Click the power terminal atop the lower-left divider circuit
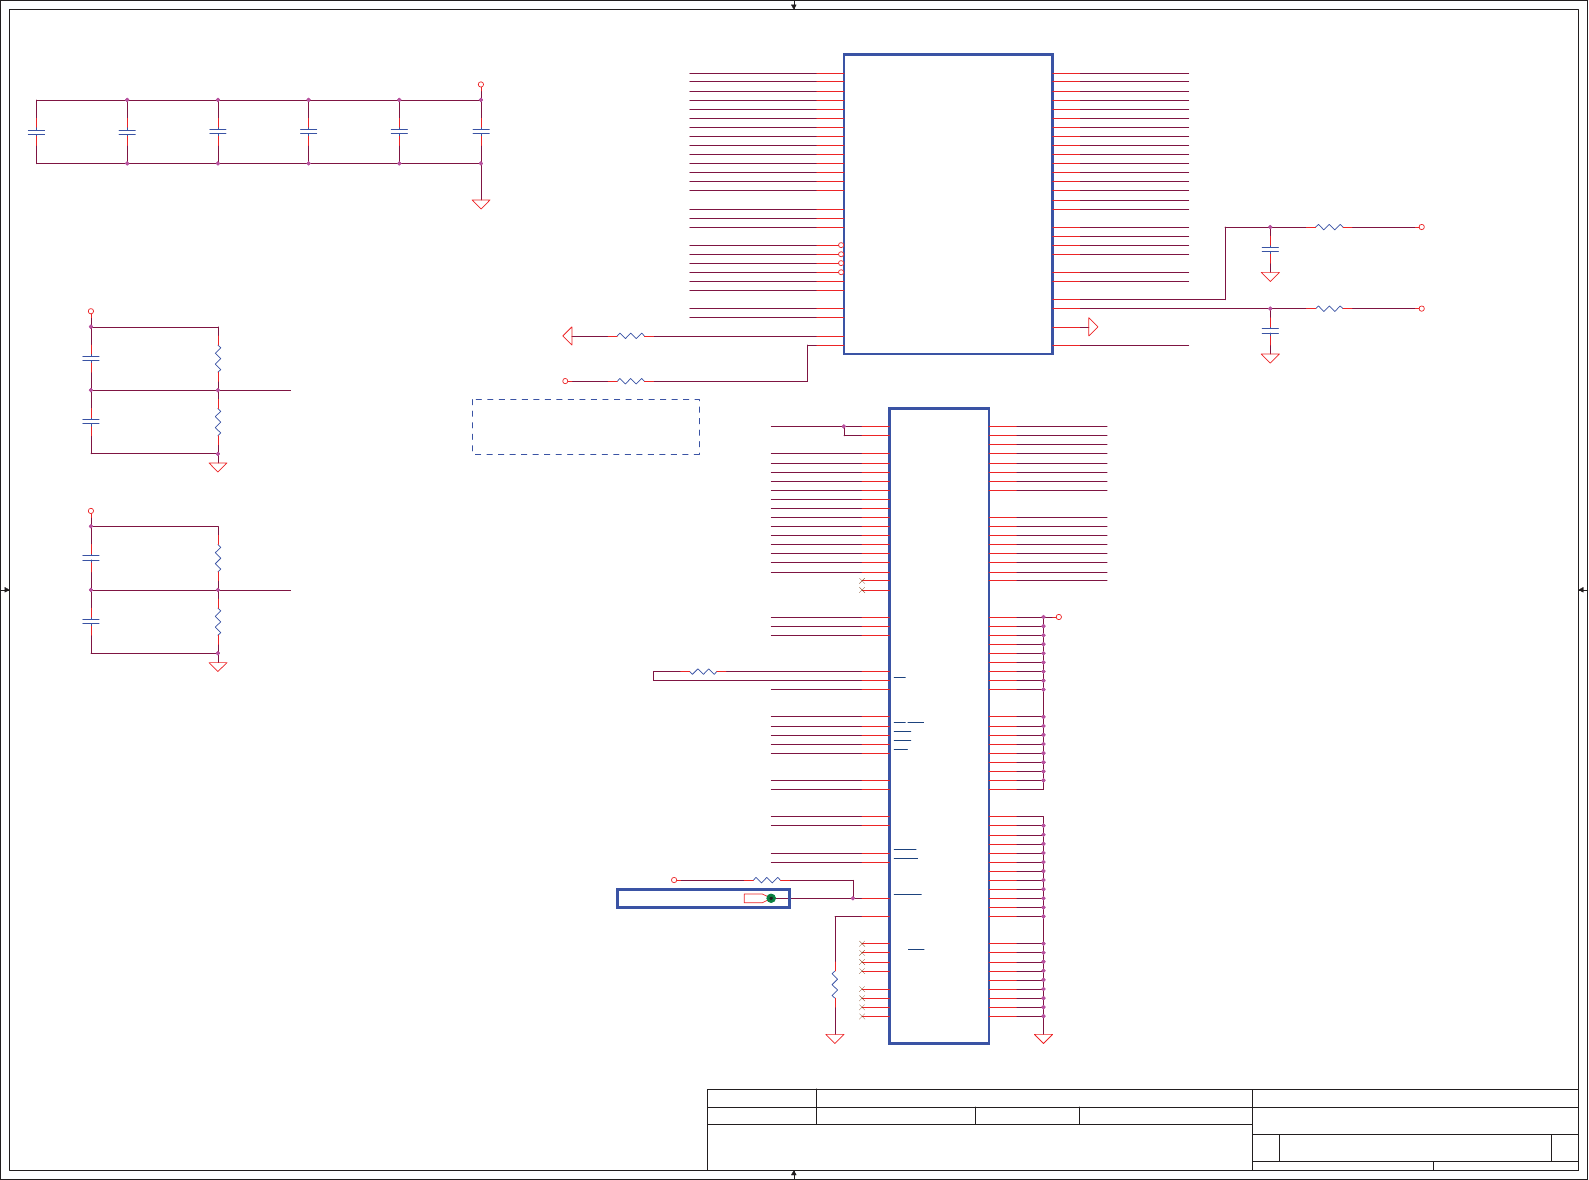 [91, 511]
